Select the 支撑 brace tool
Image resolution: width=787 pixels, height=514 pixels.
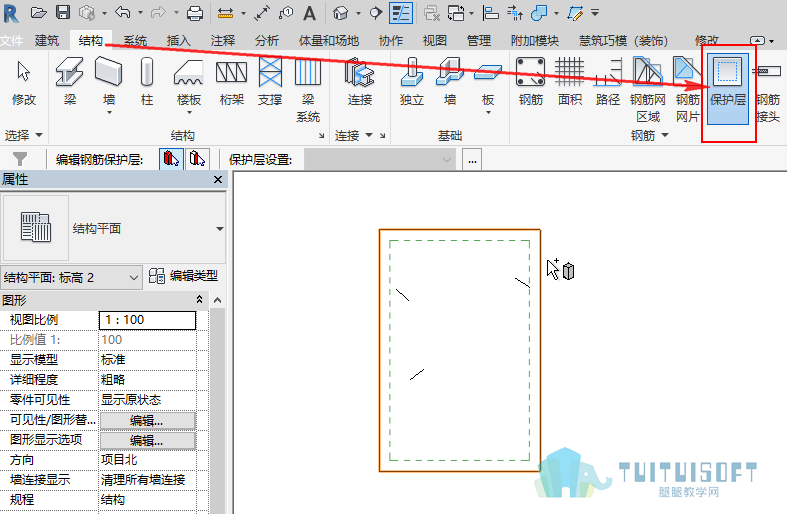point(270,81)
